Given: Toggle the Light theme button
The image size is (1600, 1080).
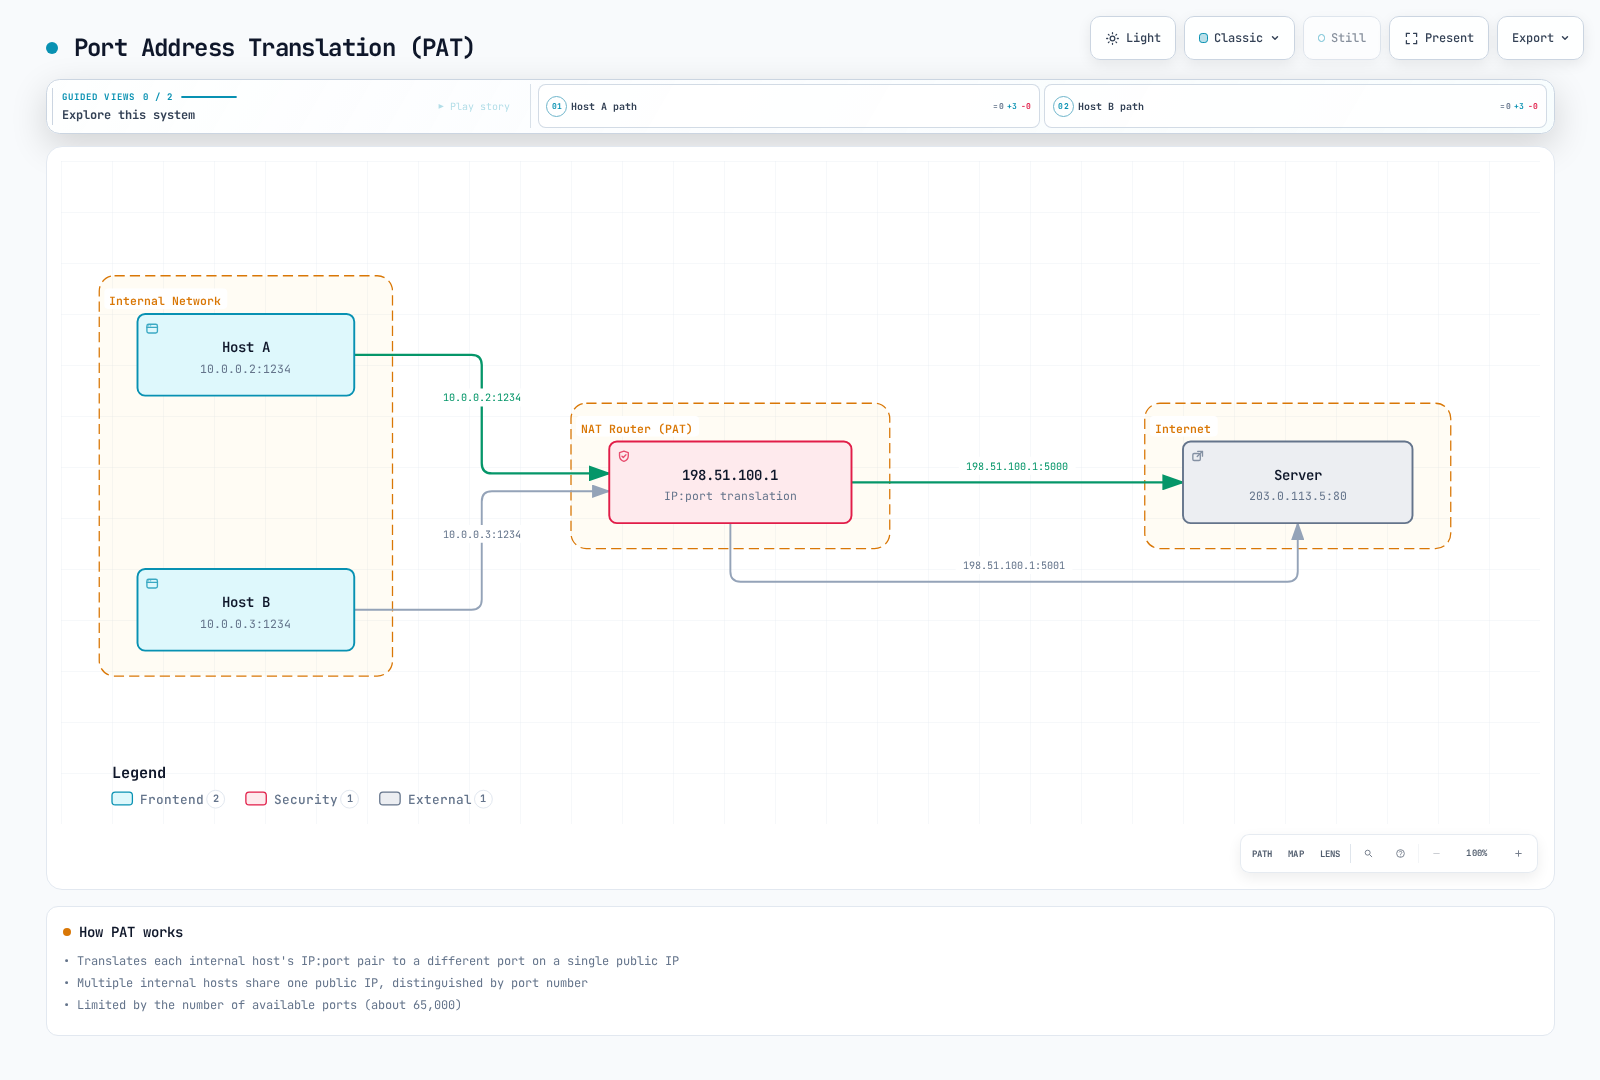Looking at the screenshot, I should tap(1133, 38).
